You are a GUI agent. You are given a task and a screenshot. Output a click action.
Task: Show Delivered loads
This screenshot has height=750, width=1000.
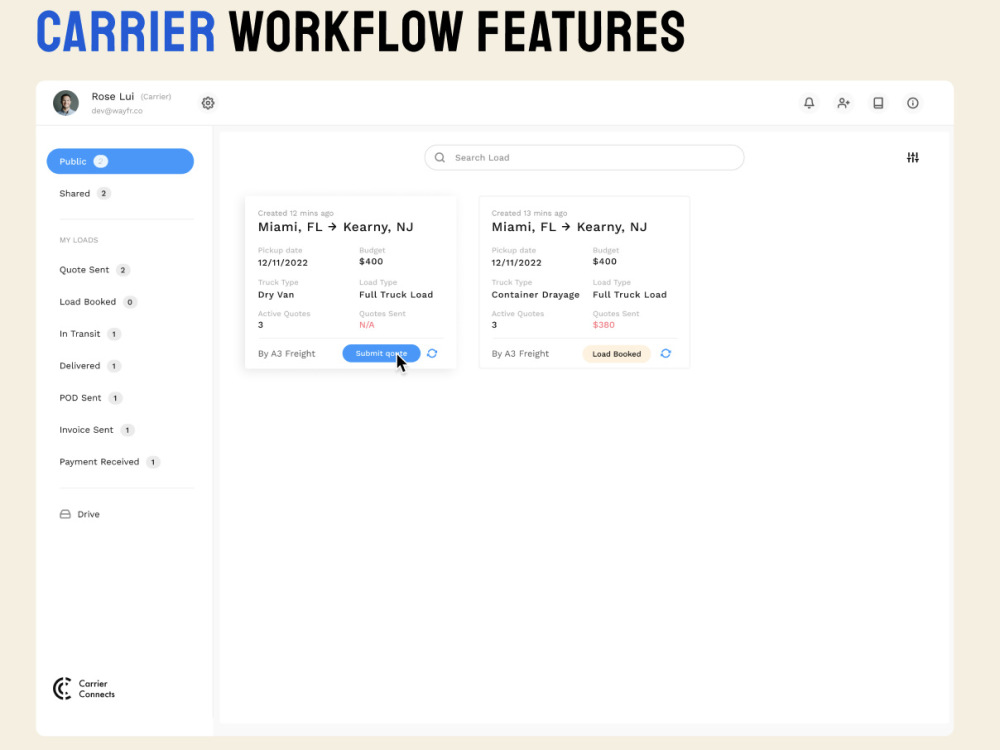(89, 365)
